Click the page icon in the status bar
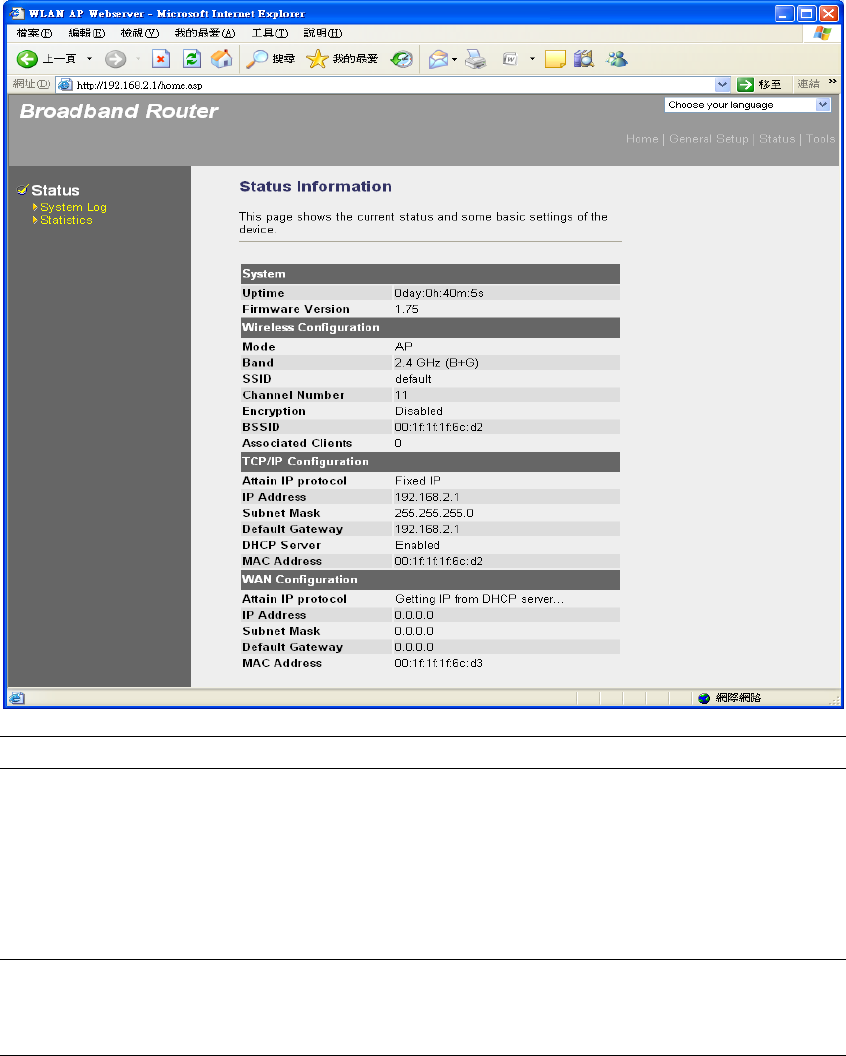This screenshot has height=1056, width=846. (x=17, y=698)
